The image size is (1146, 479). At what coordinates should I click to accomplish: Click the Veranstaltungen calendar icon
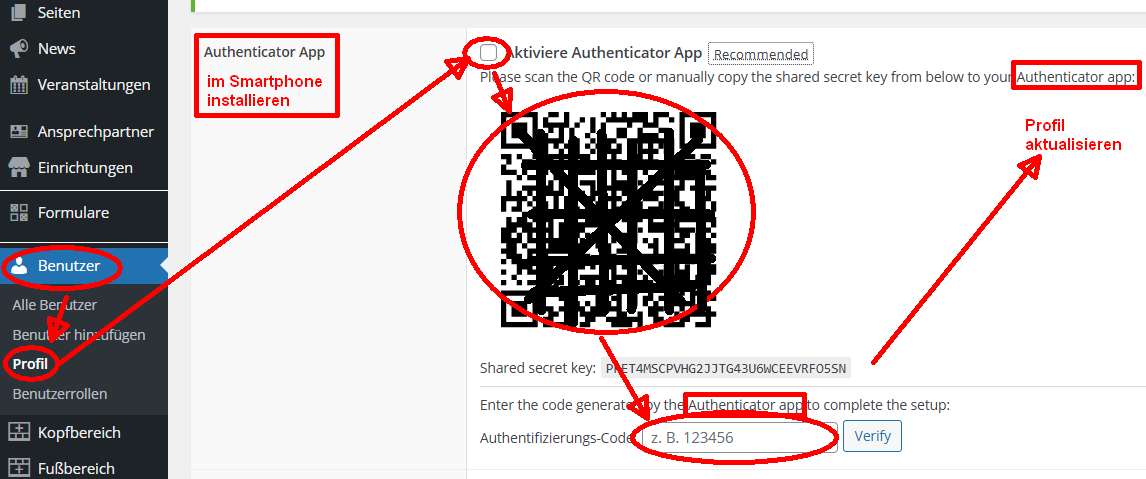click(19, 85)
